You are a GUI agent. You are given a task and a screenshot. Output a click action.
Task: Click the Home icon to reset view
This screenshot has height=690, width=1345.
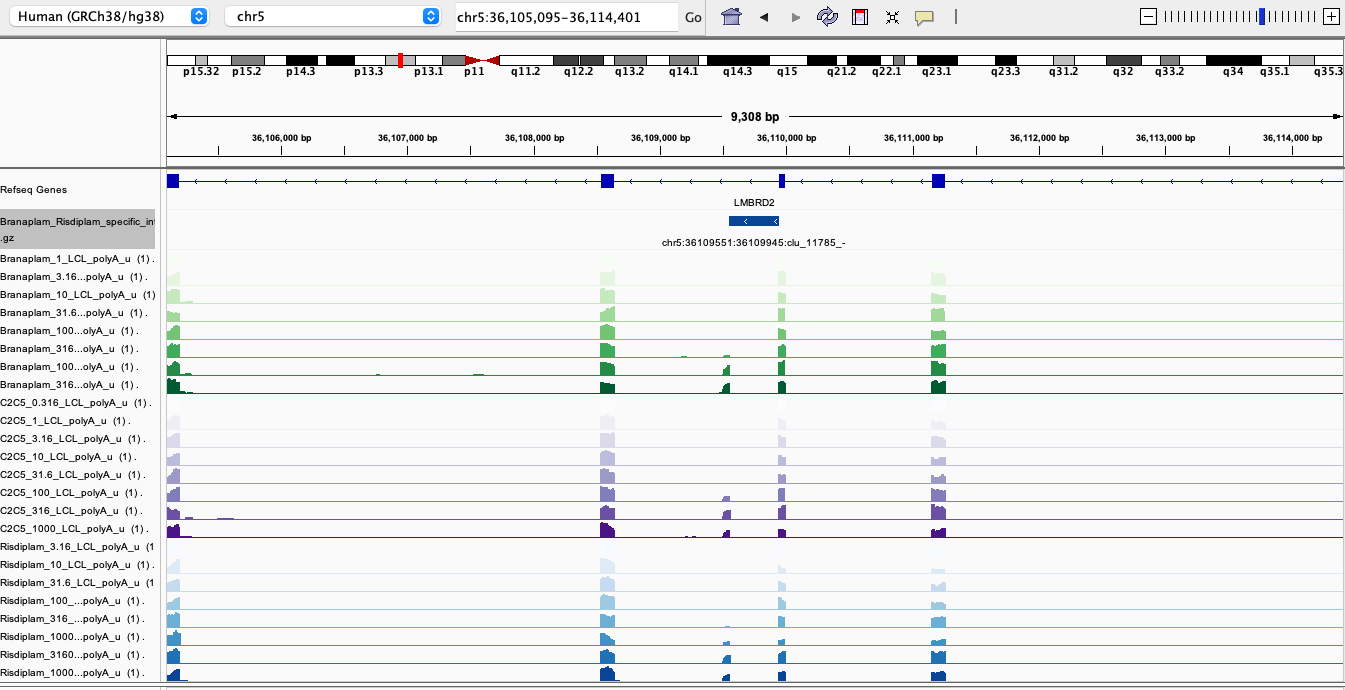pyautogui.click(x=731, y=17)
